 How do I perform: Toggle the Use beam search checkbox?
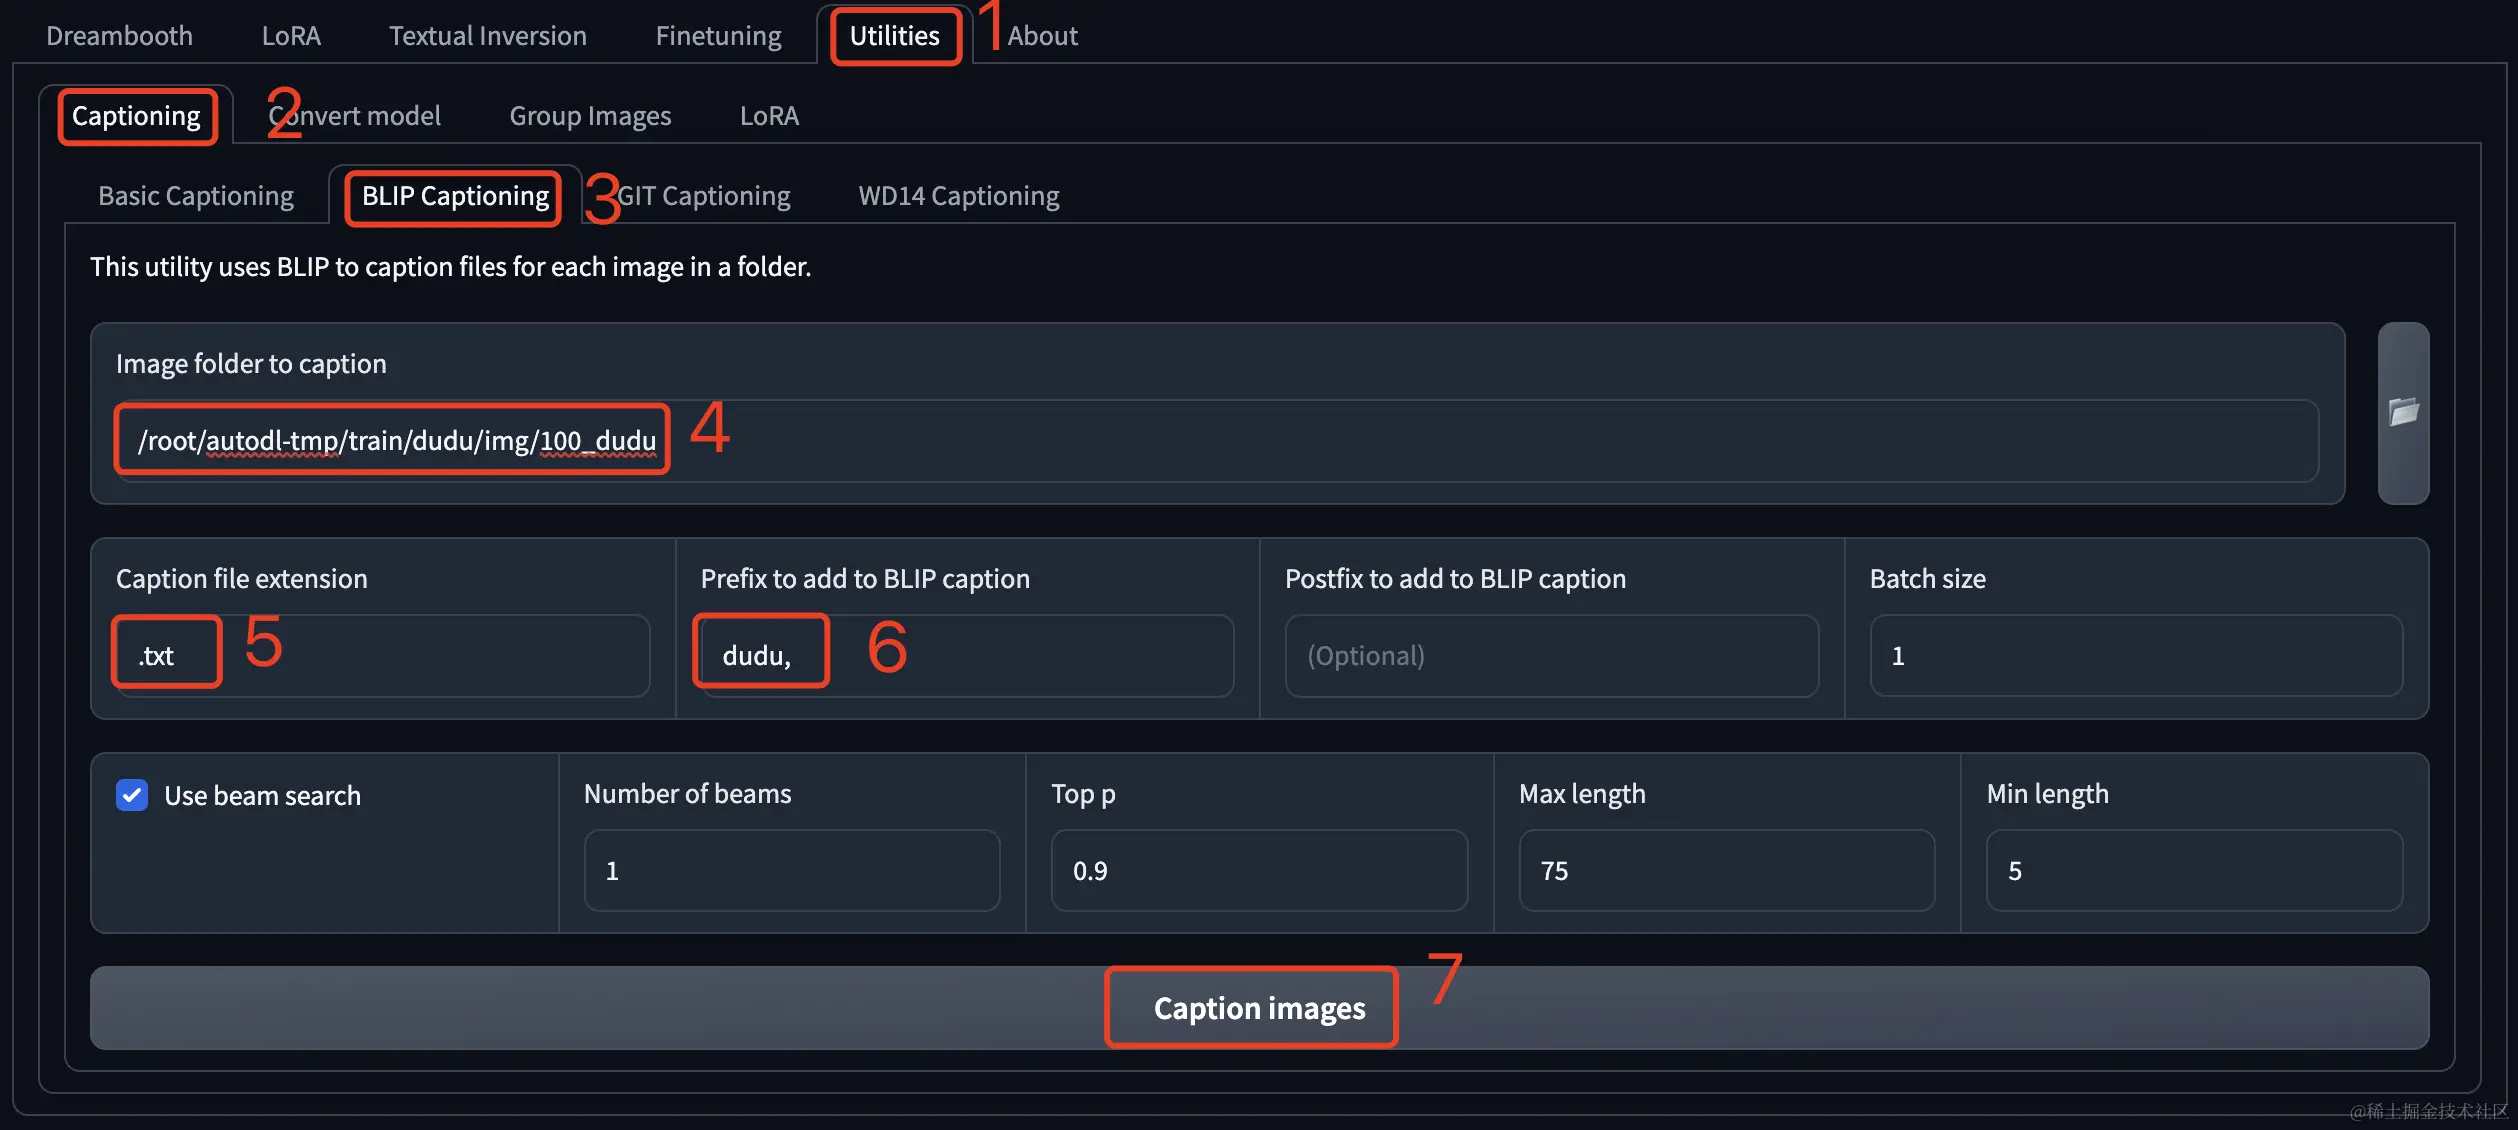[132, 795]
